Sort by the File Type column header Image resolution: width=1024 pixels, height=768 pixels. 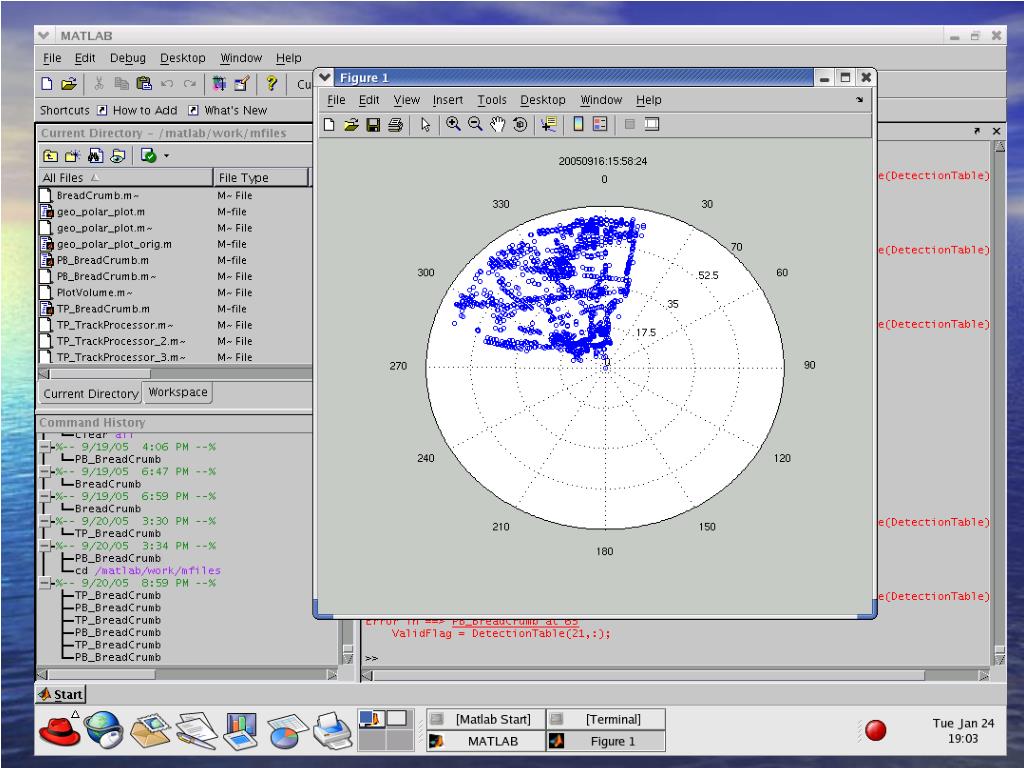[x=261, y=178]
